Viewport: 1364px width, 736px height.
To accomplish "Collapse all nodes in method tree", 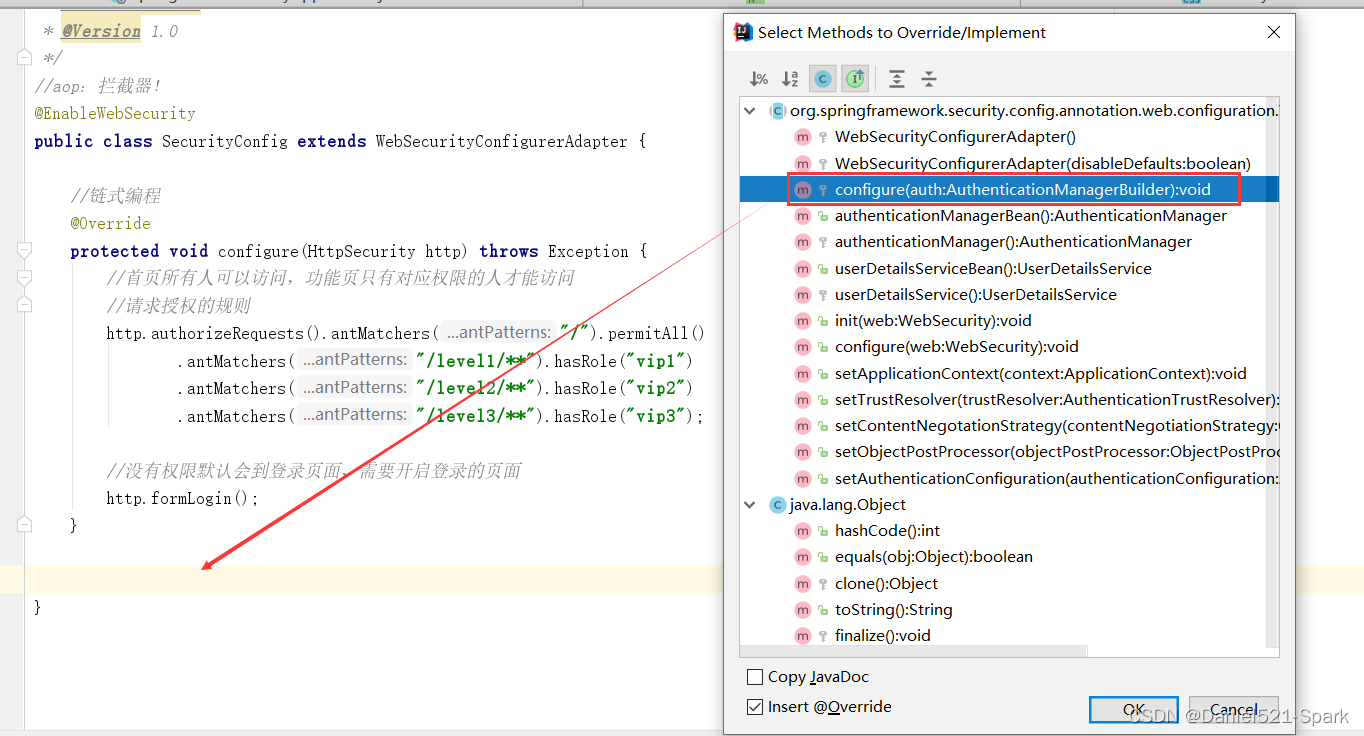I will (x=929, y=79).
